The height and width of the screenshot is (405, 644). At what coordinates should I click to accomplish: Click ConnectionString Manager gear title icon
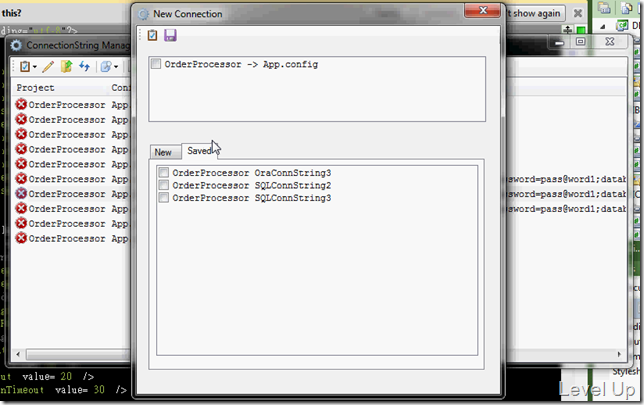pyautogui.click(x=16, y=45)
